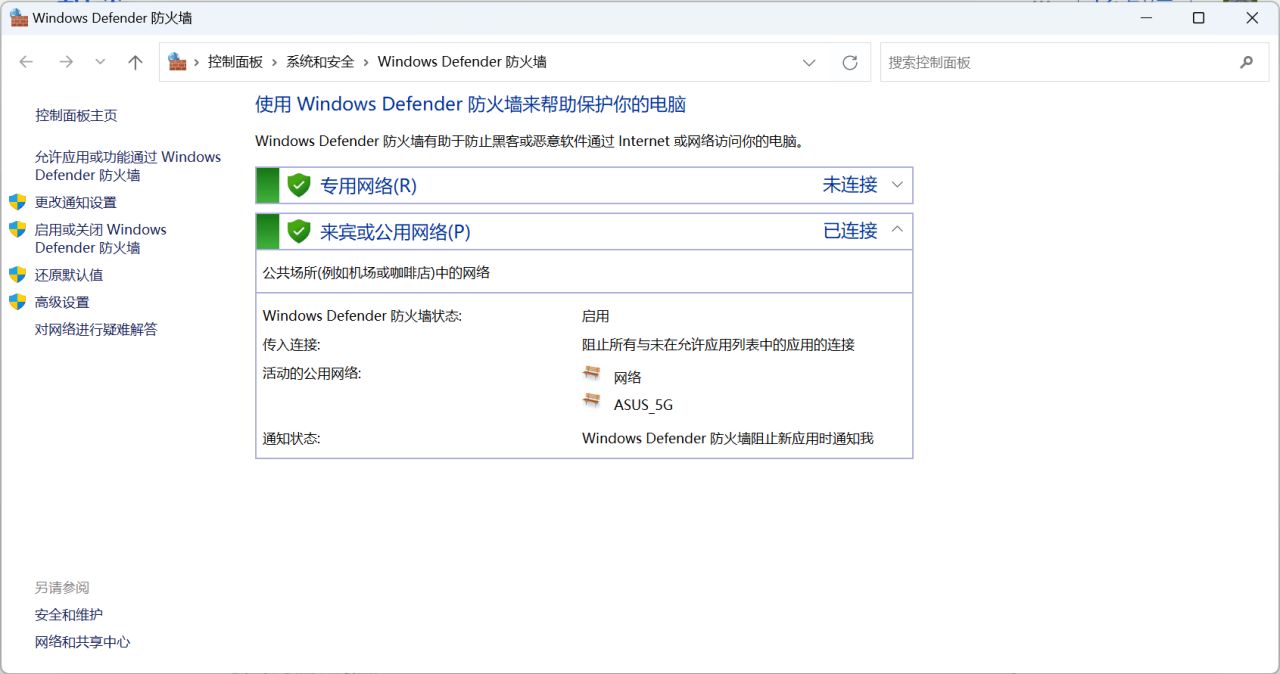Viewport: 1280px width, 674px height.
Task: Click 启用 firewall state value
Action: 595,316
